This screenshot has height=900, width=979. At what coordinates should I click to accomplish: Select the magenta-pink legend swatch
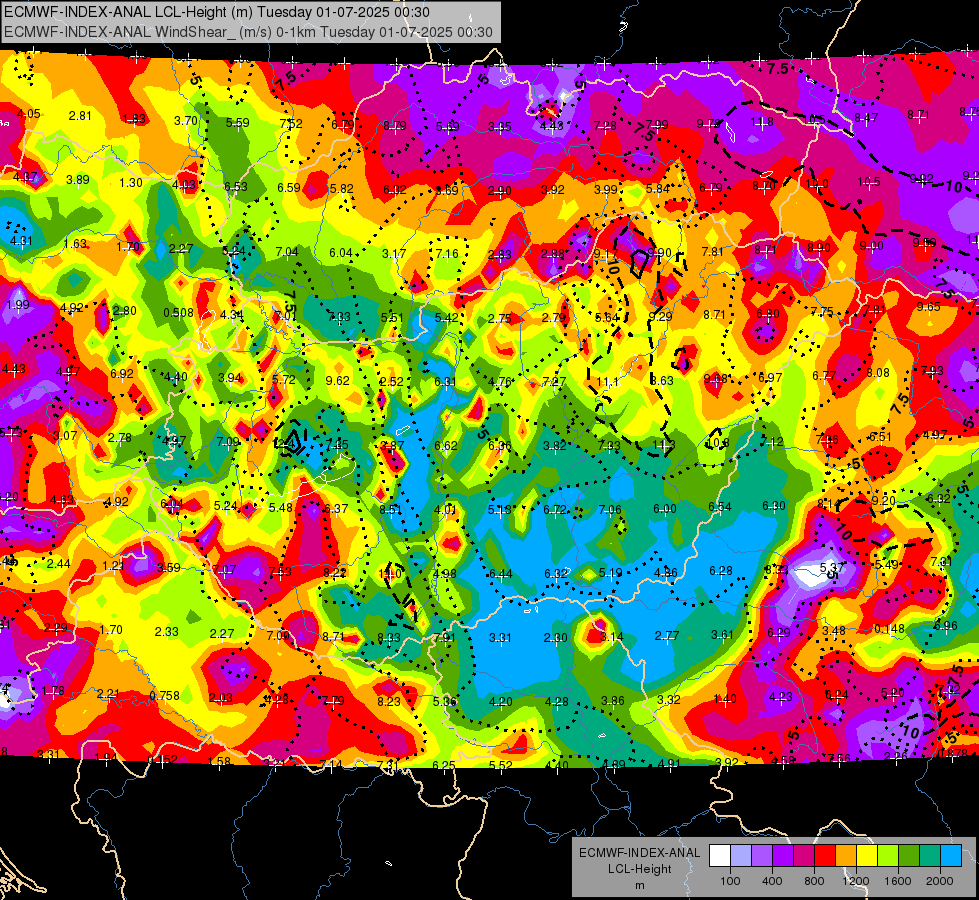(x=804, y=856)
